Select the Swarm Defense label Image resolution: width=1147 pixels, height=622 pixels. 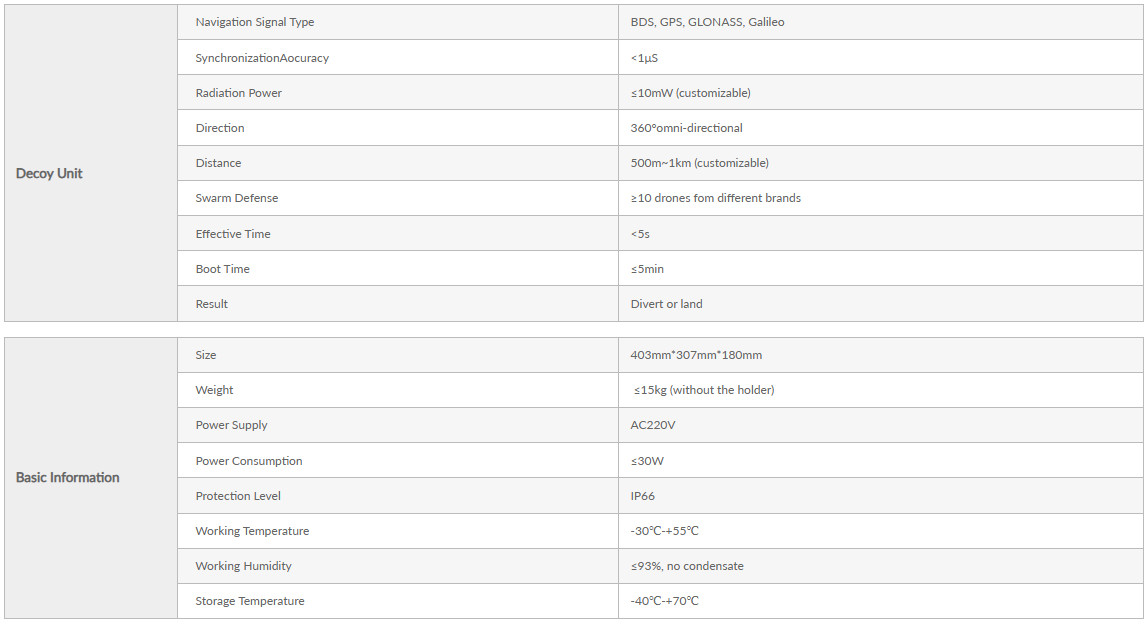pos(236,198)
